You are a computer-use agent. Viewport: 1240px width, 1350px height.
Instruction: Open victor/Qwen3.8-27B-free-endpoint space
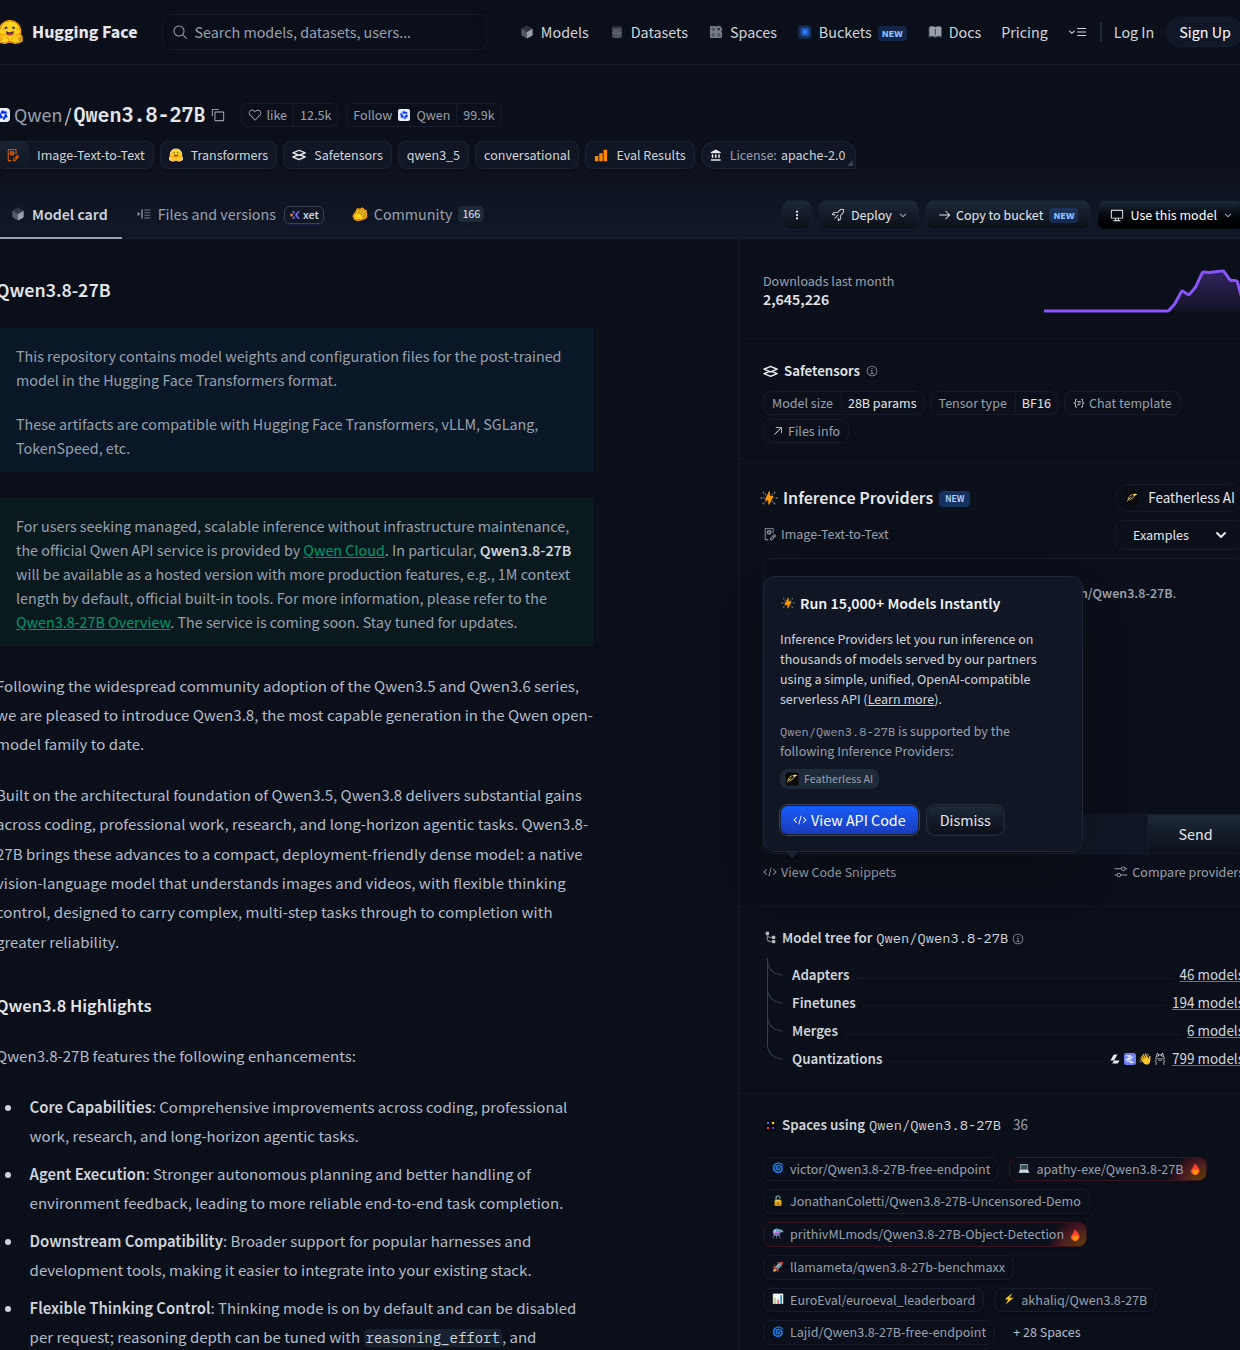[881, 1169]
